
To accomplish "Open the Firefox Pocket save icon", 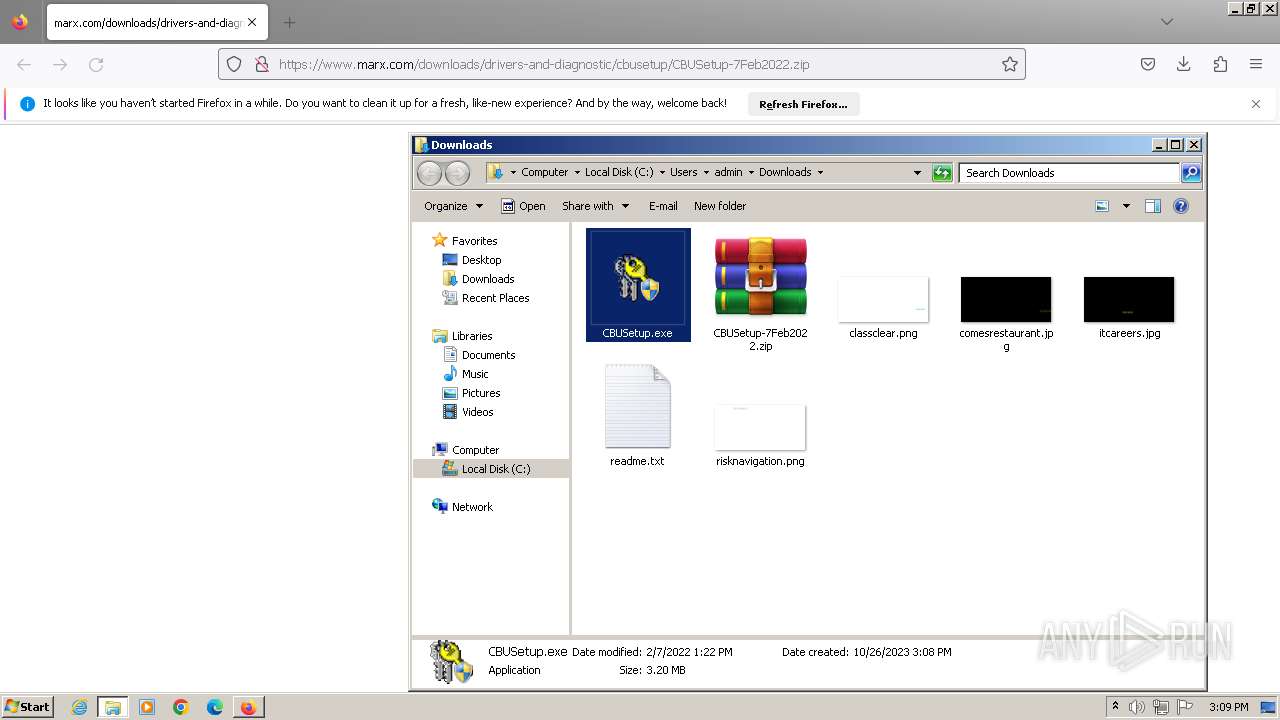I will click(x=1148, y=64).
